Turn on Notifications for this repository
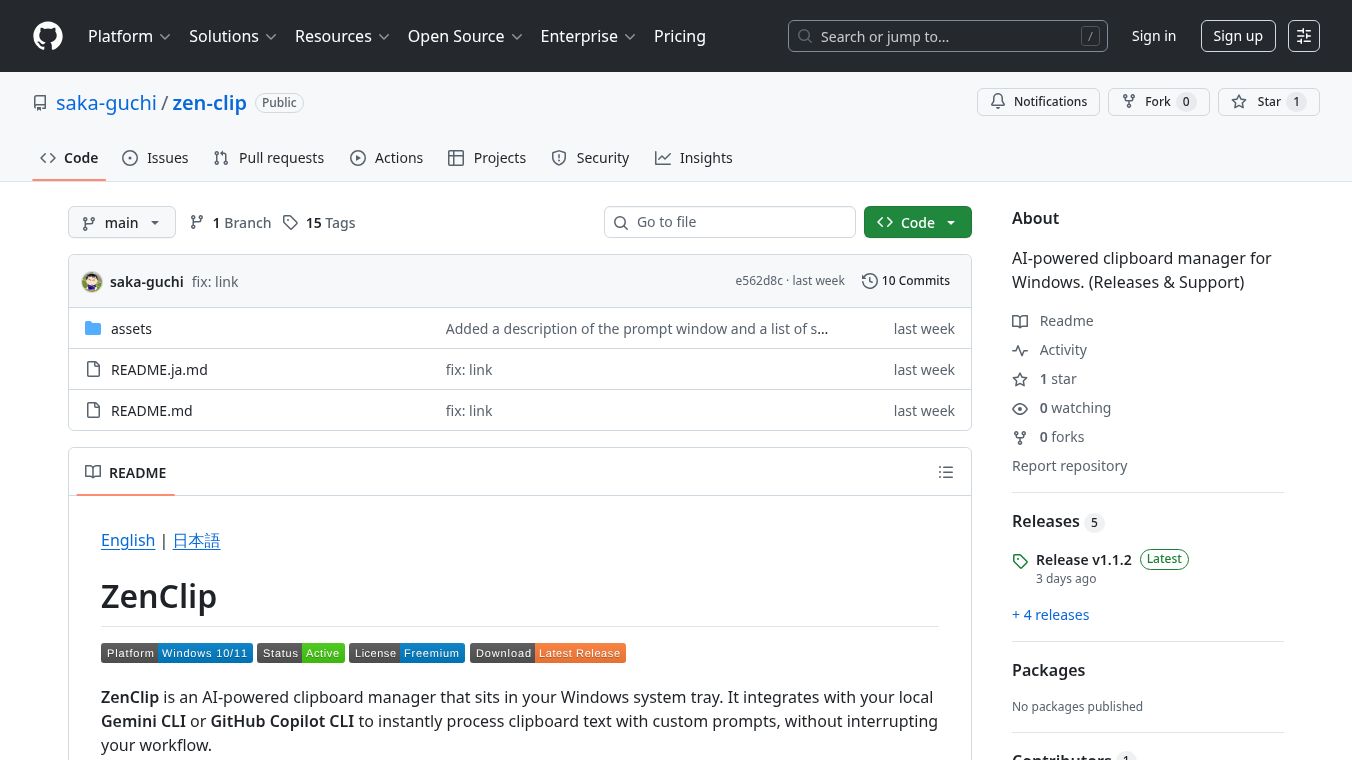Image resolution: width=1352 pixels, height=760 pixels. click(x=1038, y=102)
